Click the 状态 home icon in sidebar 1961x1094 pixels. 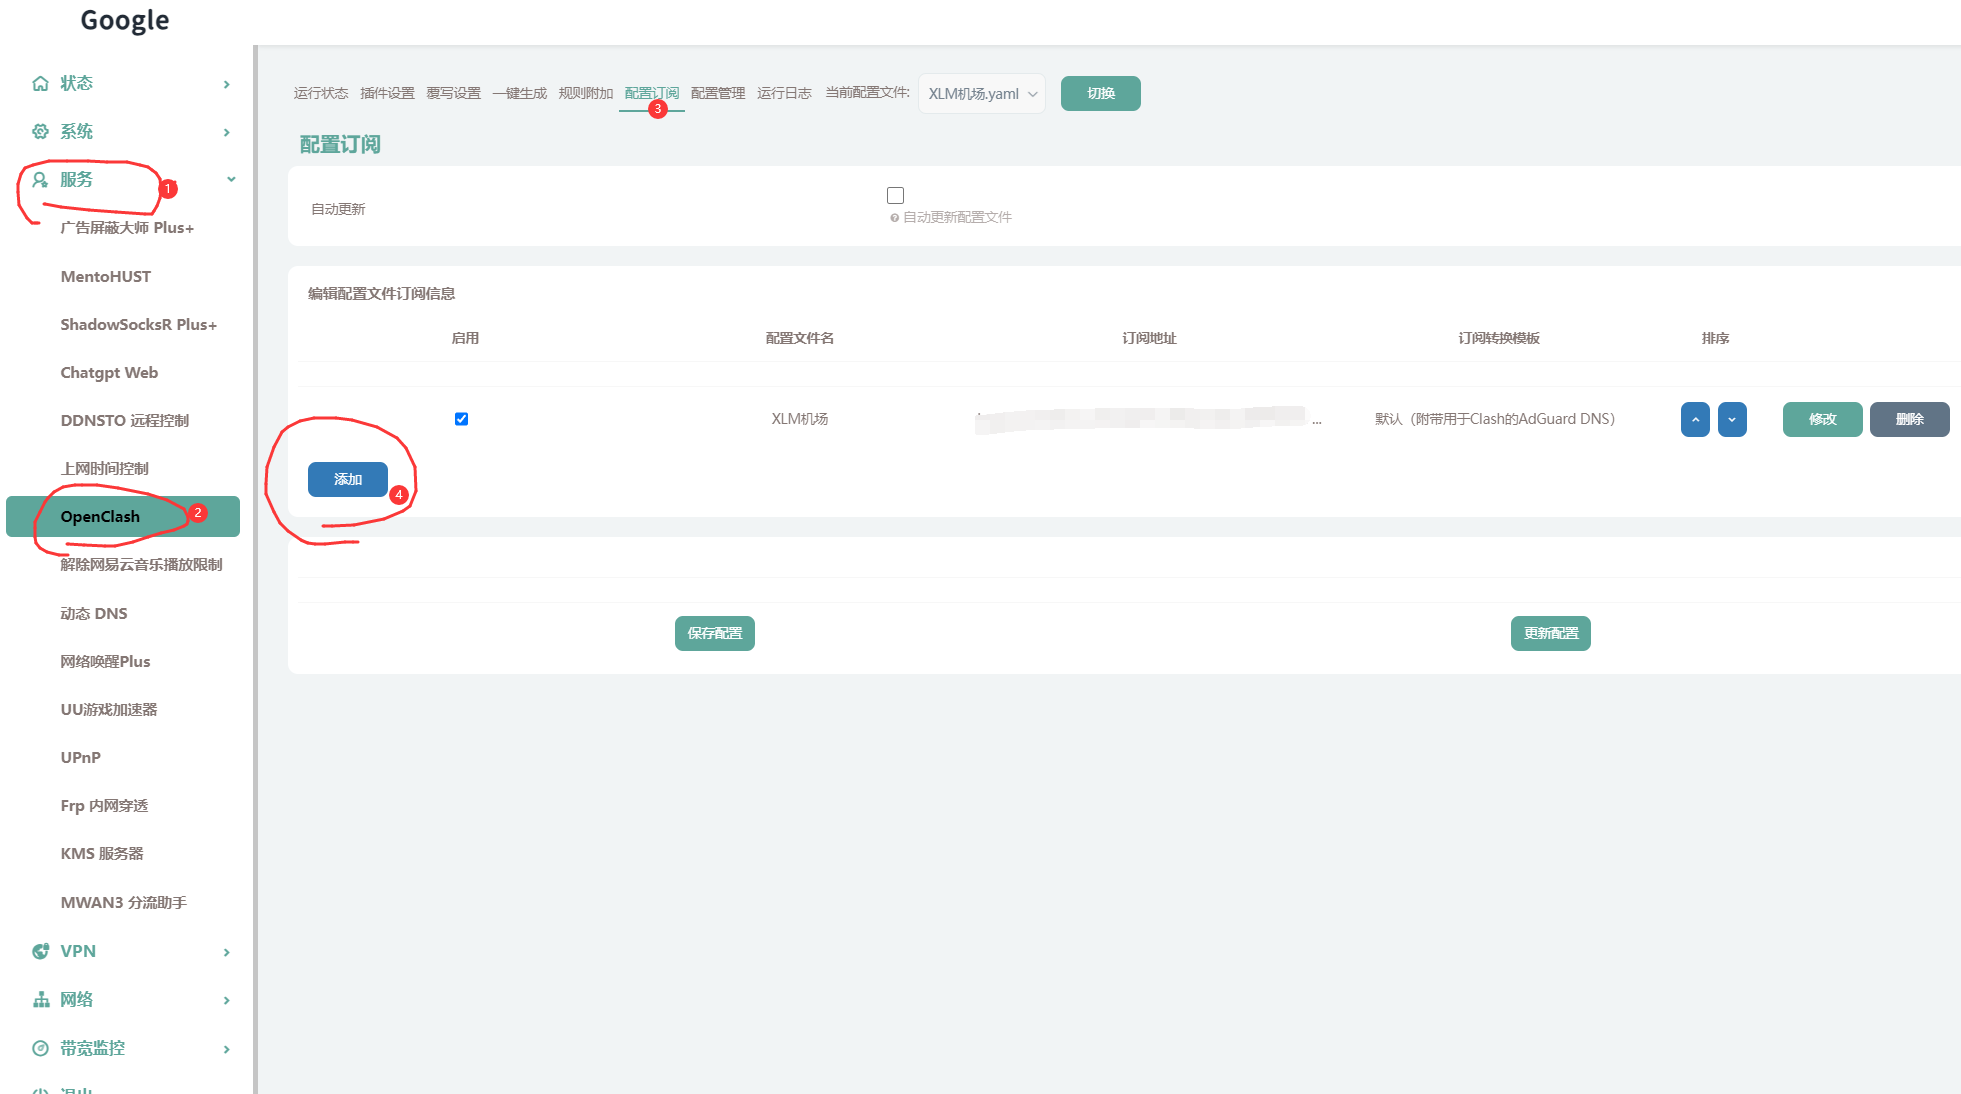[x=40, y=83]
